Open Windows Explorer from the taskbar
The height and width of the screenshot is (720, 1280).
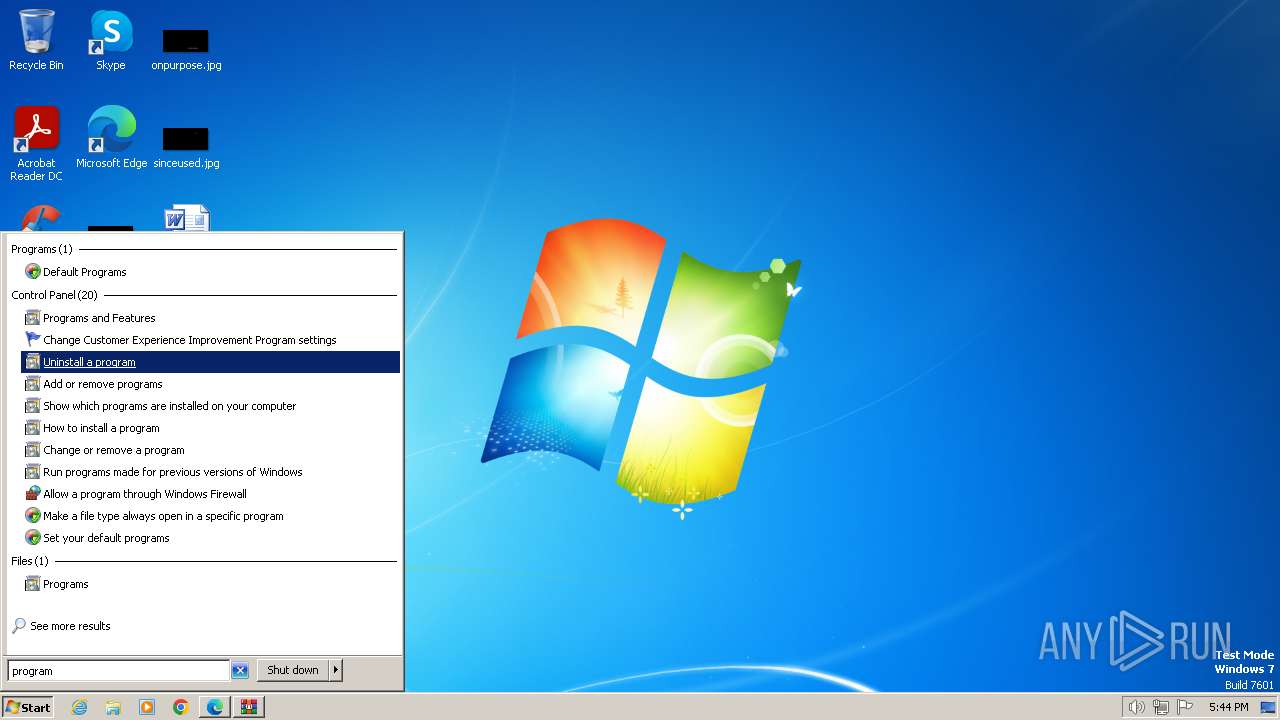113,707
